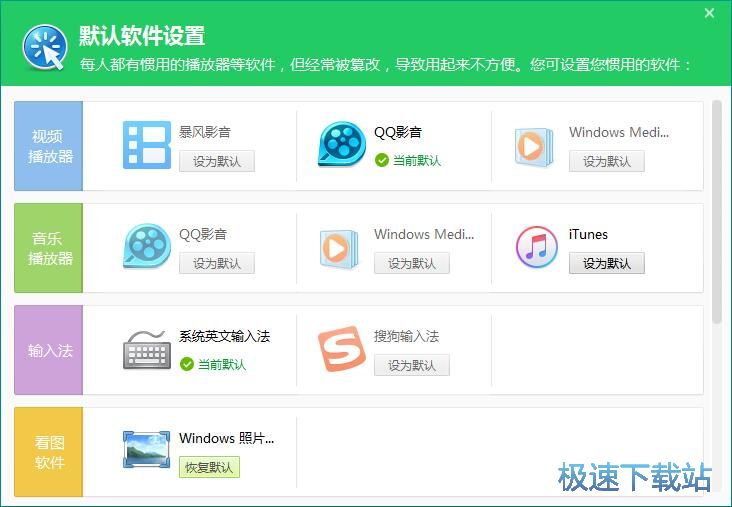Set Windows Media as default video player
This screenshot has width=732, height=507.
click(x=606, y=161)
